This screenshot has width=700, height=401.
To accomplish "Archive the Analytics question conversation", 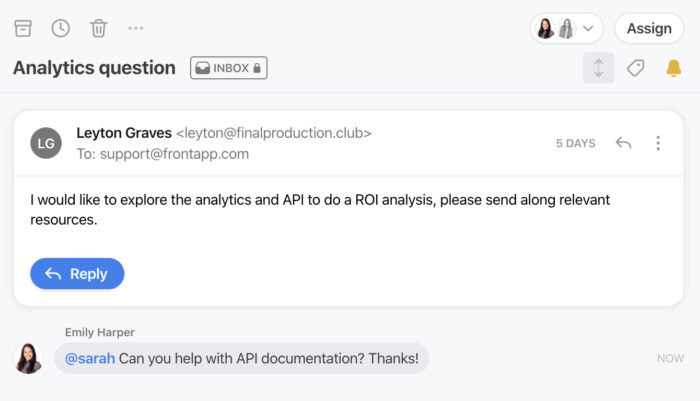I will [x=23, y=28].
